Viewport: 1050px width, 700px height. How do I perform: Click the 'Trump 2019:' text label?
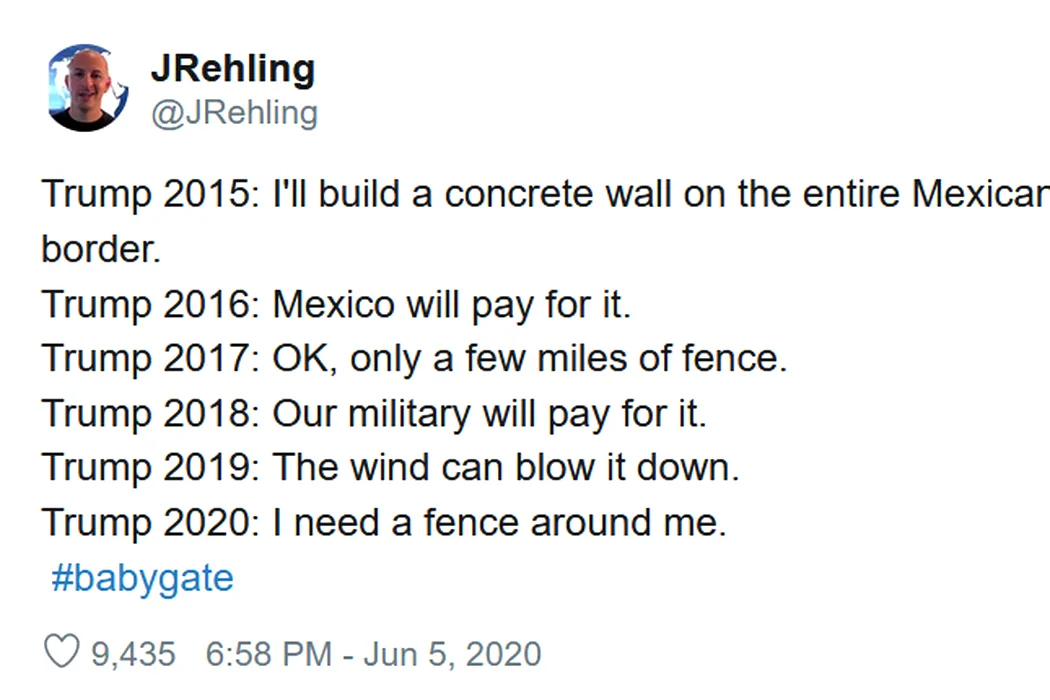[x=150, y=468]
